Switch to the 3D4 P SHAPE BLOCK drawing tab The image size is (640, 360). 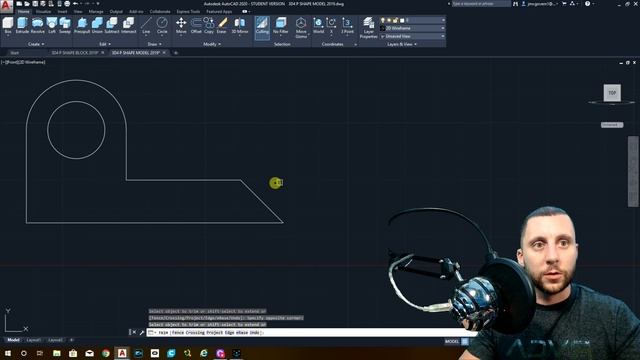(x=75, y=53)
